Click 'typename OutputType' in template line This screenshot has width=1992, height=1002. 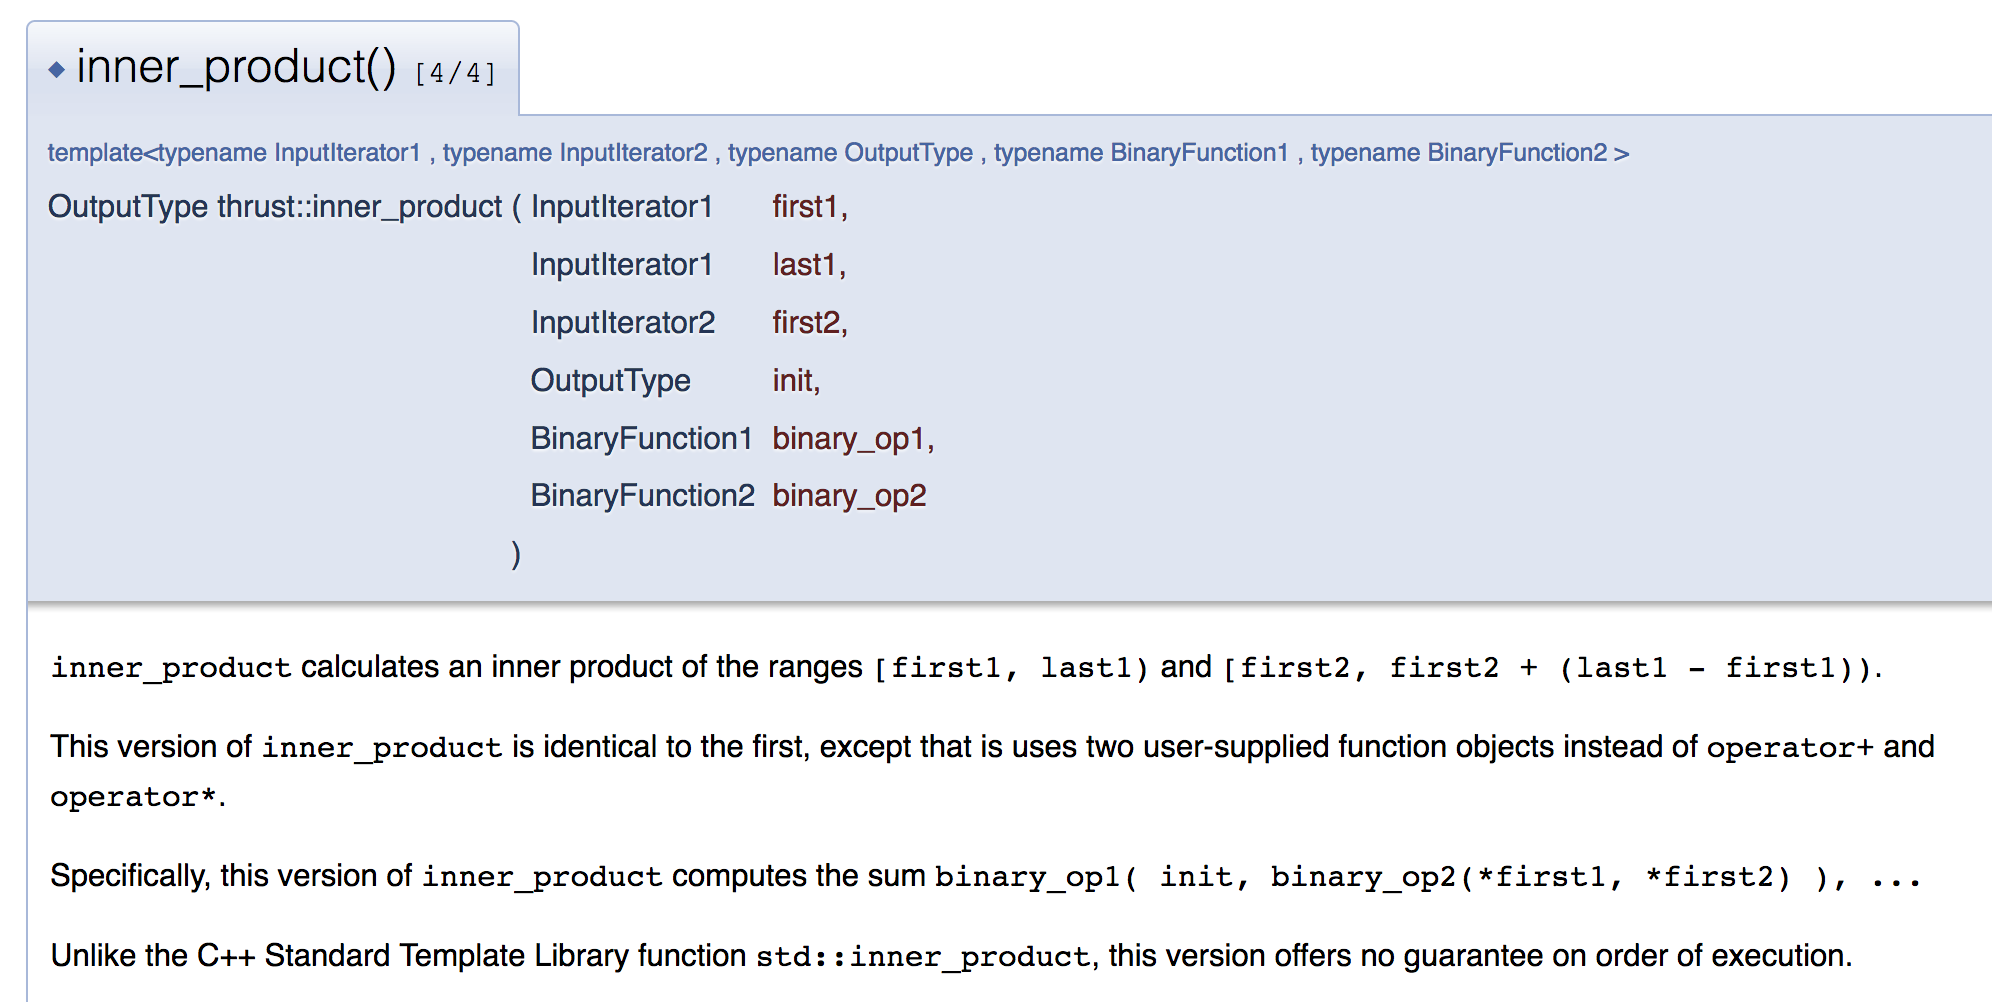pyautogui.click(x=850, y=153)
